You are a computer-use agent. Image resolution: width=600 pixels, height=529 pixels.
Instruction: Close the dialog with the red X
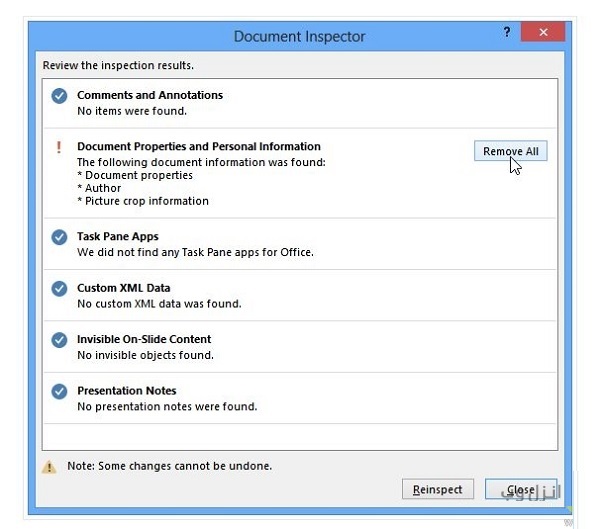coord(544,33)
